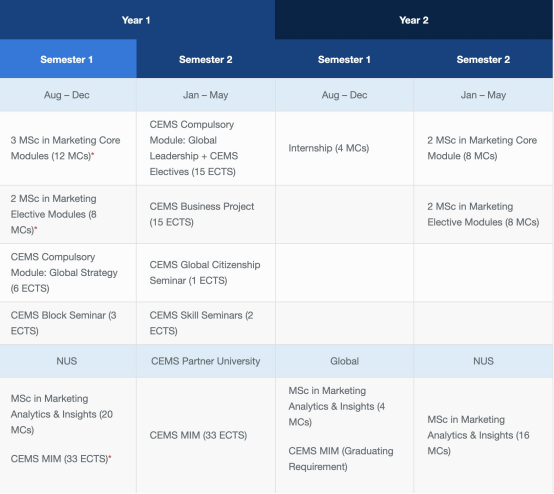Image resolution: width=554 pixels, height=494 pixels.
Task: Click red asterisk after CEMS MIM (33 ECTS)
Action: pyautogui.click(x=110, y=457)
